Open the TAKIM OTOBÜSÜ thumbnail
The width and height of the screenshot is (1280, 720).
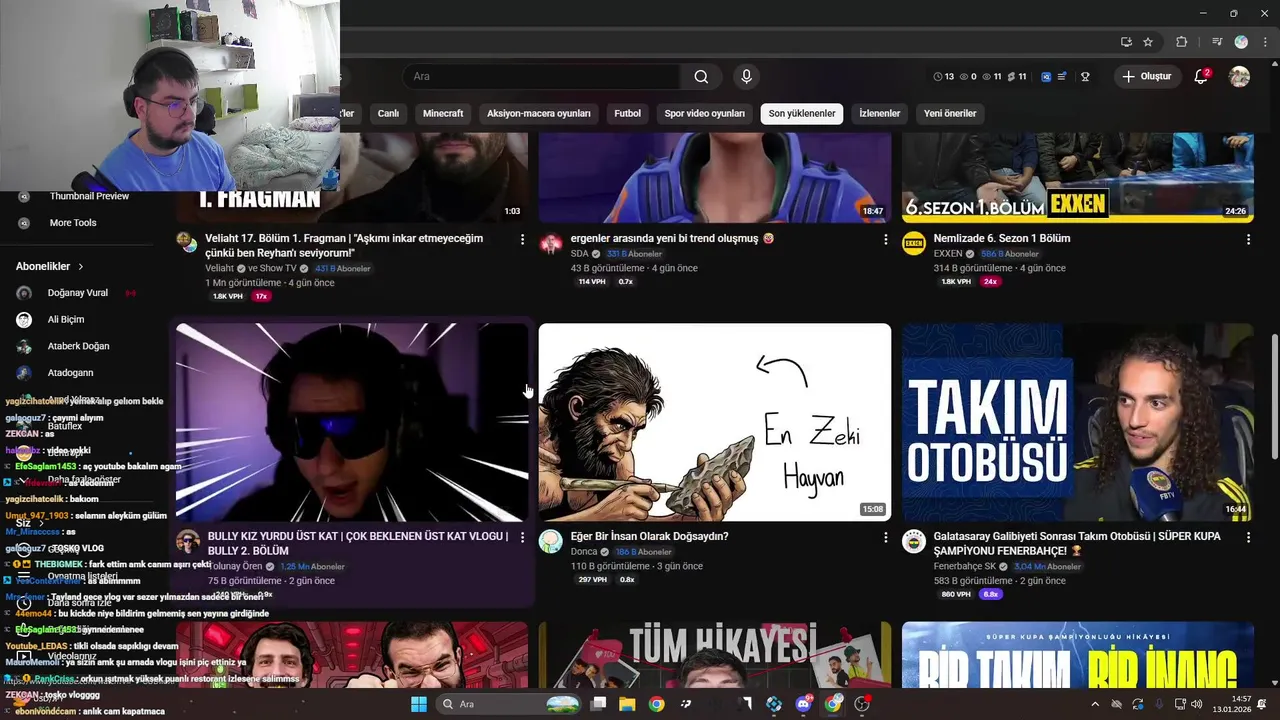point(1078,422)
